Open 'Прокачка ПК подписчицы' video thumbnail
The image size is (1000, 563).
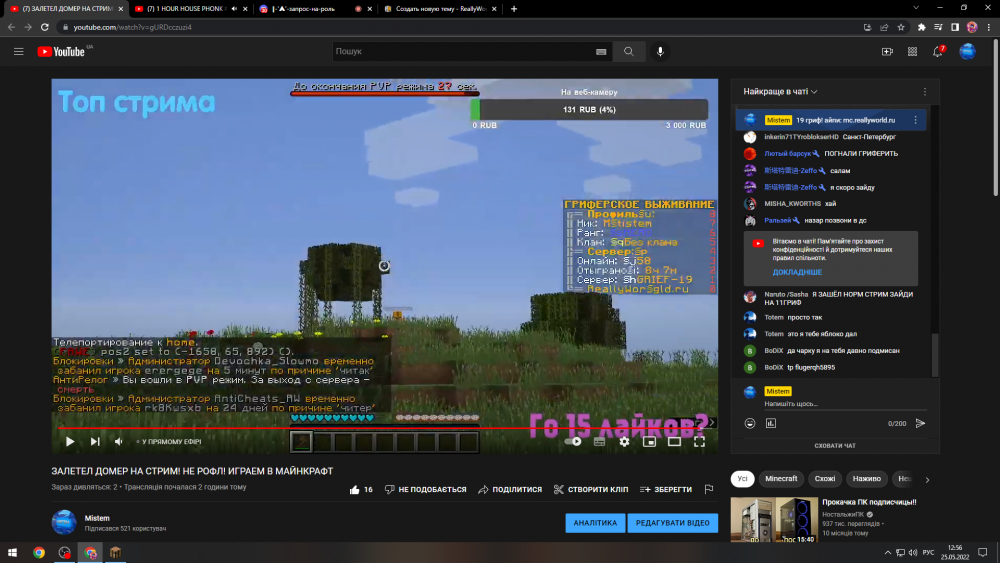774,520
